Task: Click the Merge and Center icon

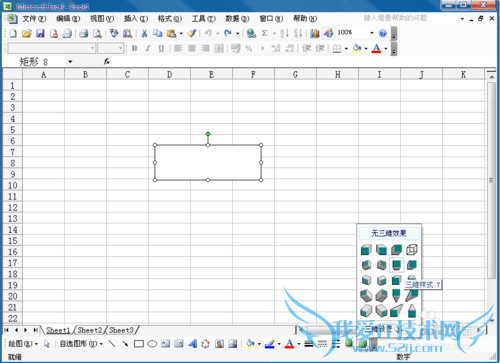Action: 219,48
